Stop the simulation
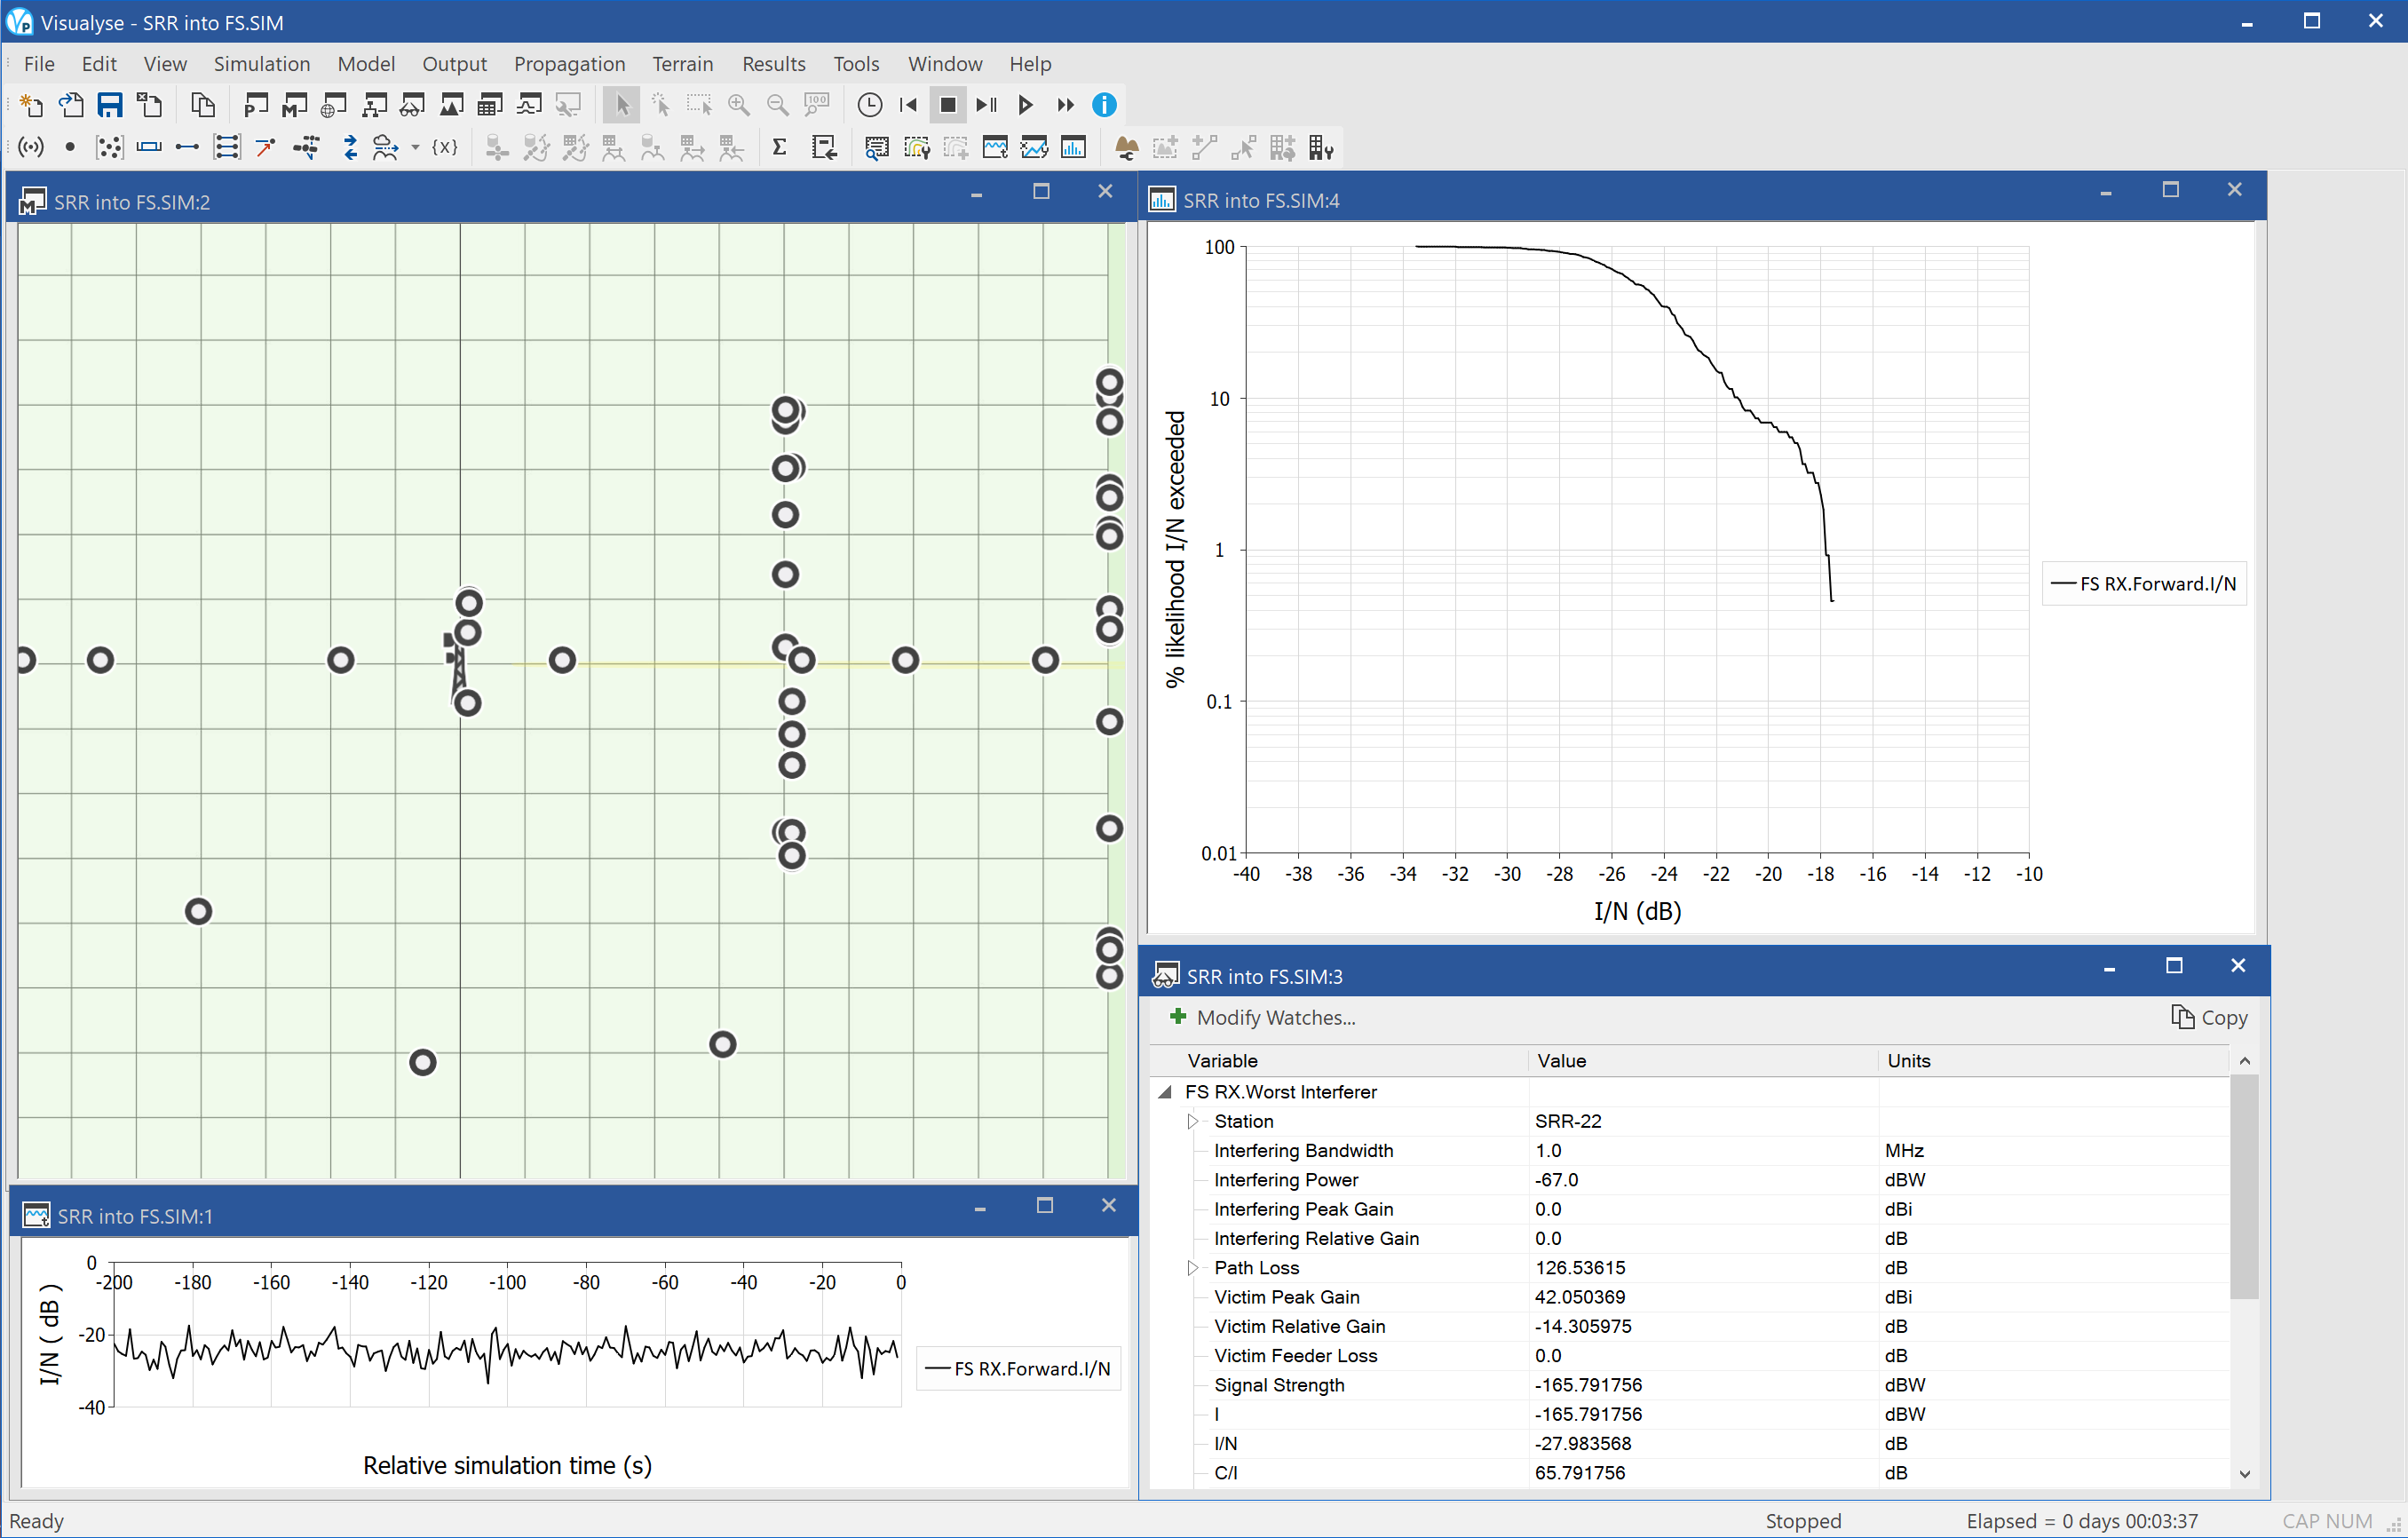Image resolution: width=2408 pixels, height=1538 pixels. coord(948,105)
